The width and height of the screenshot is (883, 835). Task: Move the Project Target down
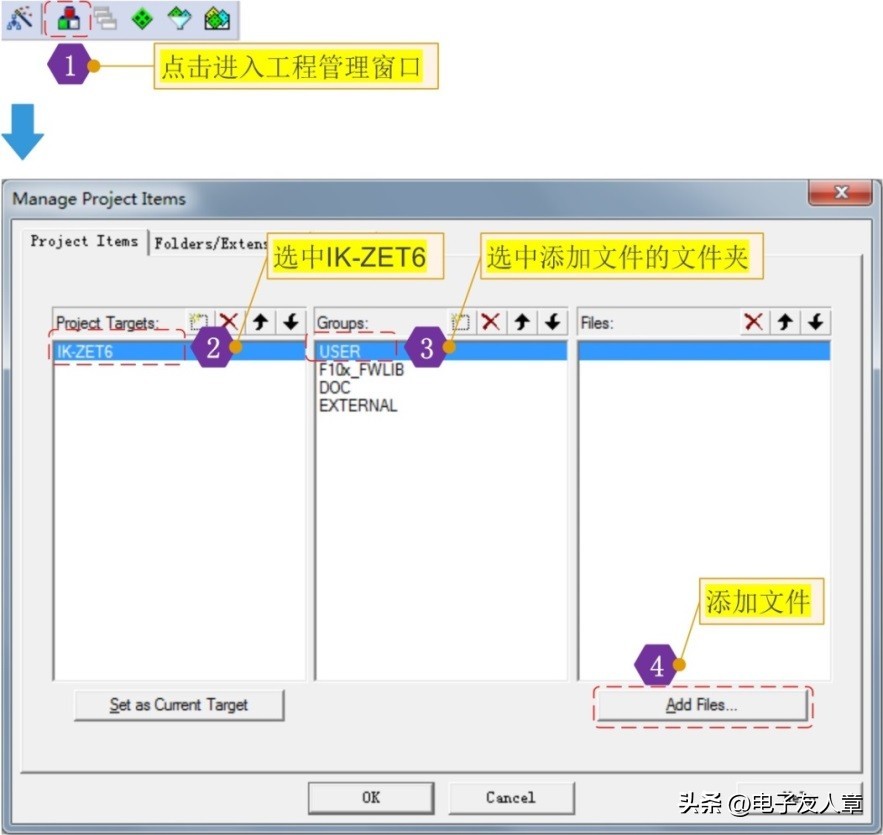point(291,322)
